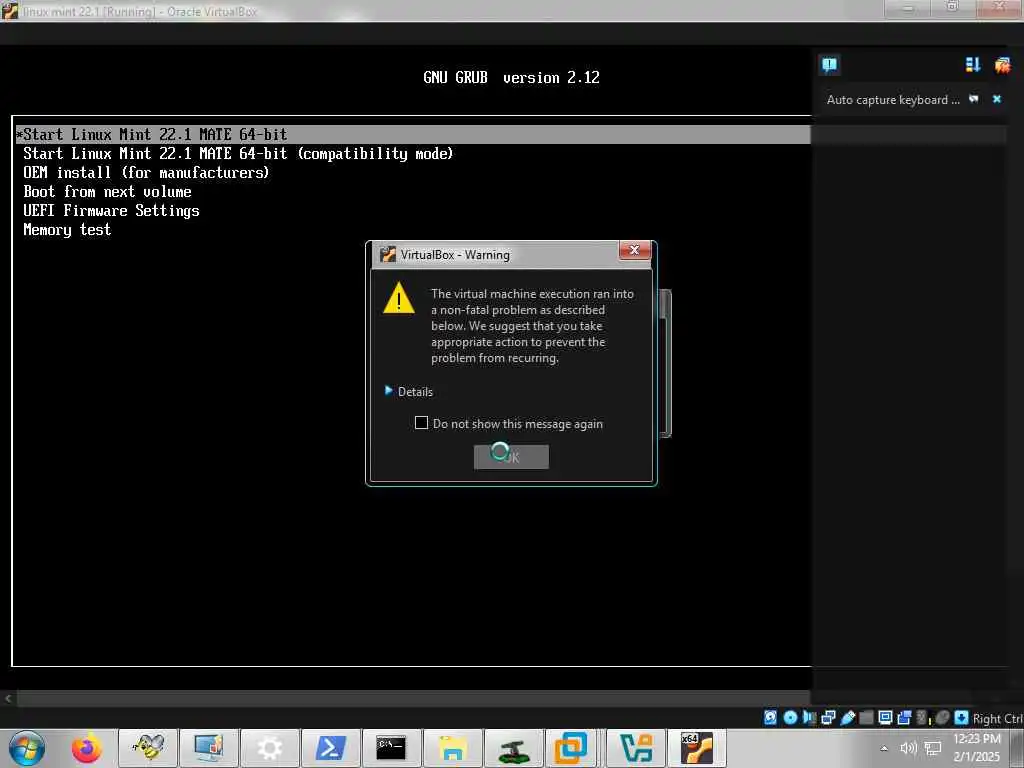Screen dimensions: 1024x768
Task: Open Firefox from the taskbar
Action: click(86, 748)
